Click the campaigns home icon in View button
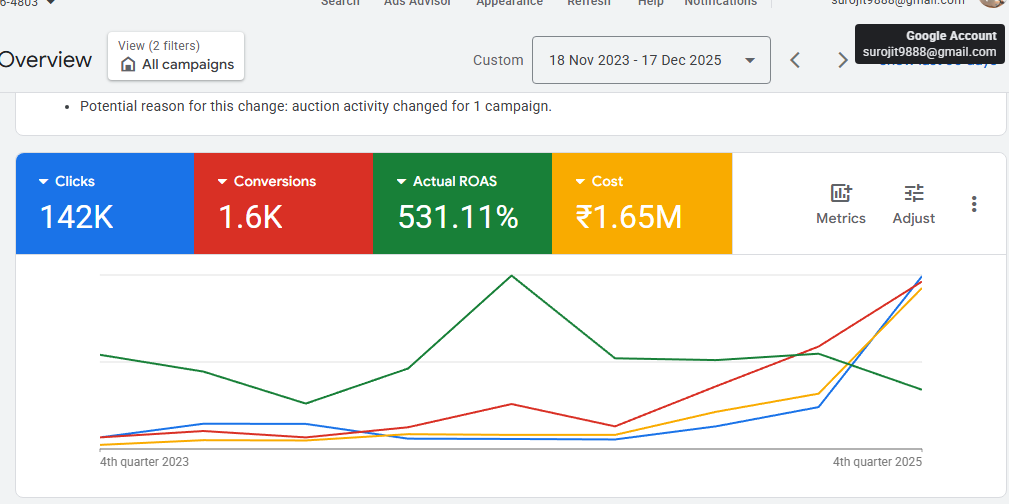This screenshot has height=504, width=1009. pyautogui.click(x=128, y=65)
